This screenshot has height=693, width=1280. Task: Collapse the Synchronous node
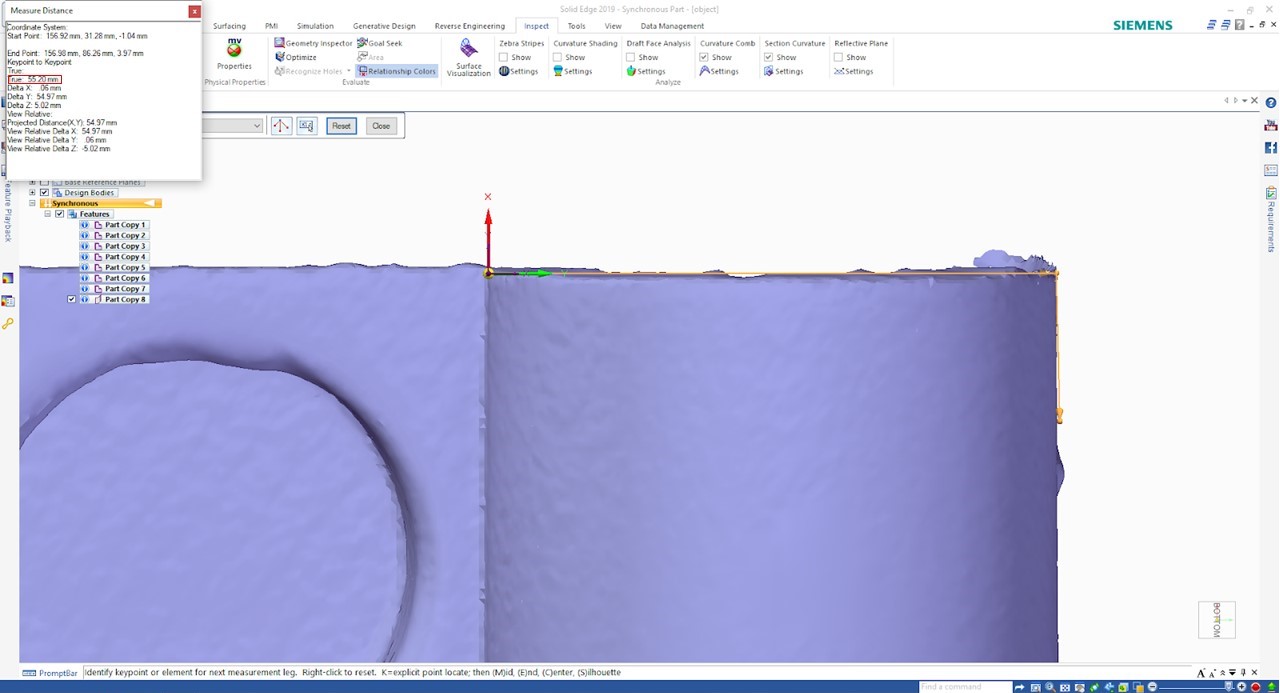[32, 203]
